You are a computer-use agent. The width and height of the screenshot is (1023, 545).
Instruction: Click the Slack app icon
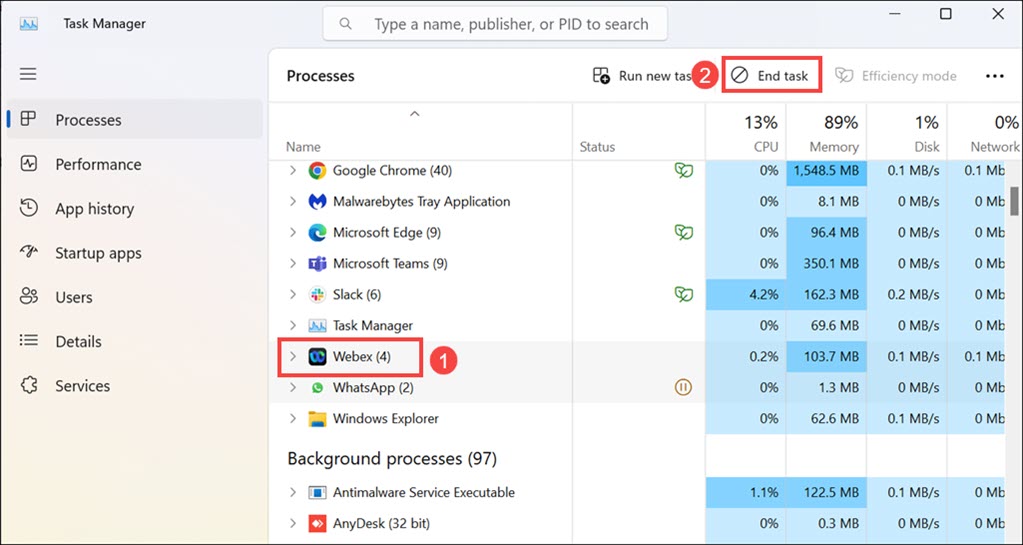pyautogui.click(x=317, y=295)
